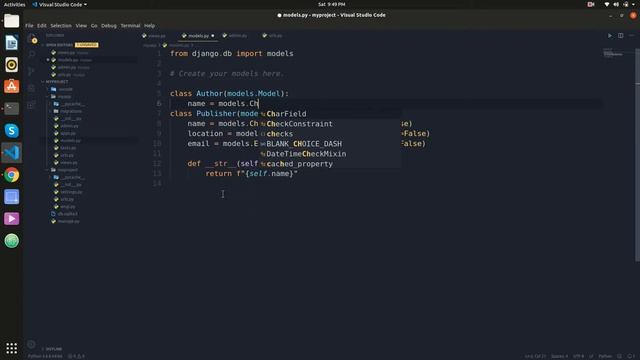Launch LibreOffice Writer from the dock
This screenshot has width=640, height=360.
(11, 43)
